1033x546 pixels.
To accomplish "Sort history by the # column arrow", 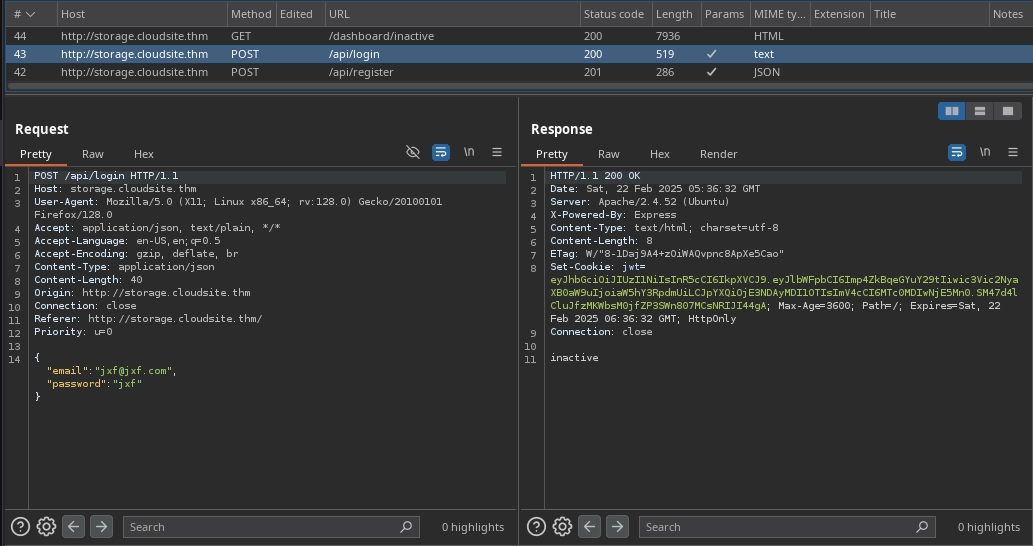I will pyautogui.click(x=30, y=14).
